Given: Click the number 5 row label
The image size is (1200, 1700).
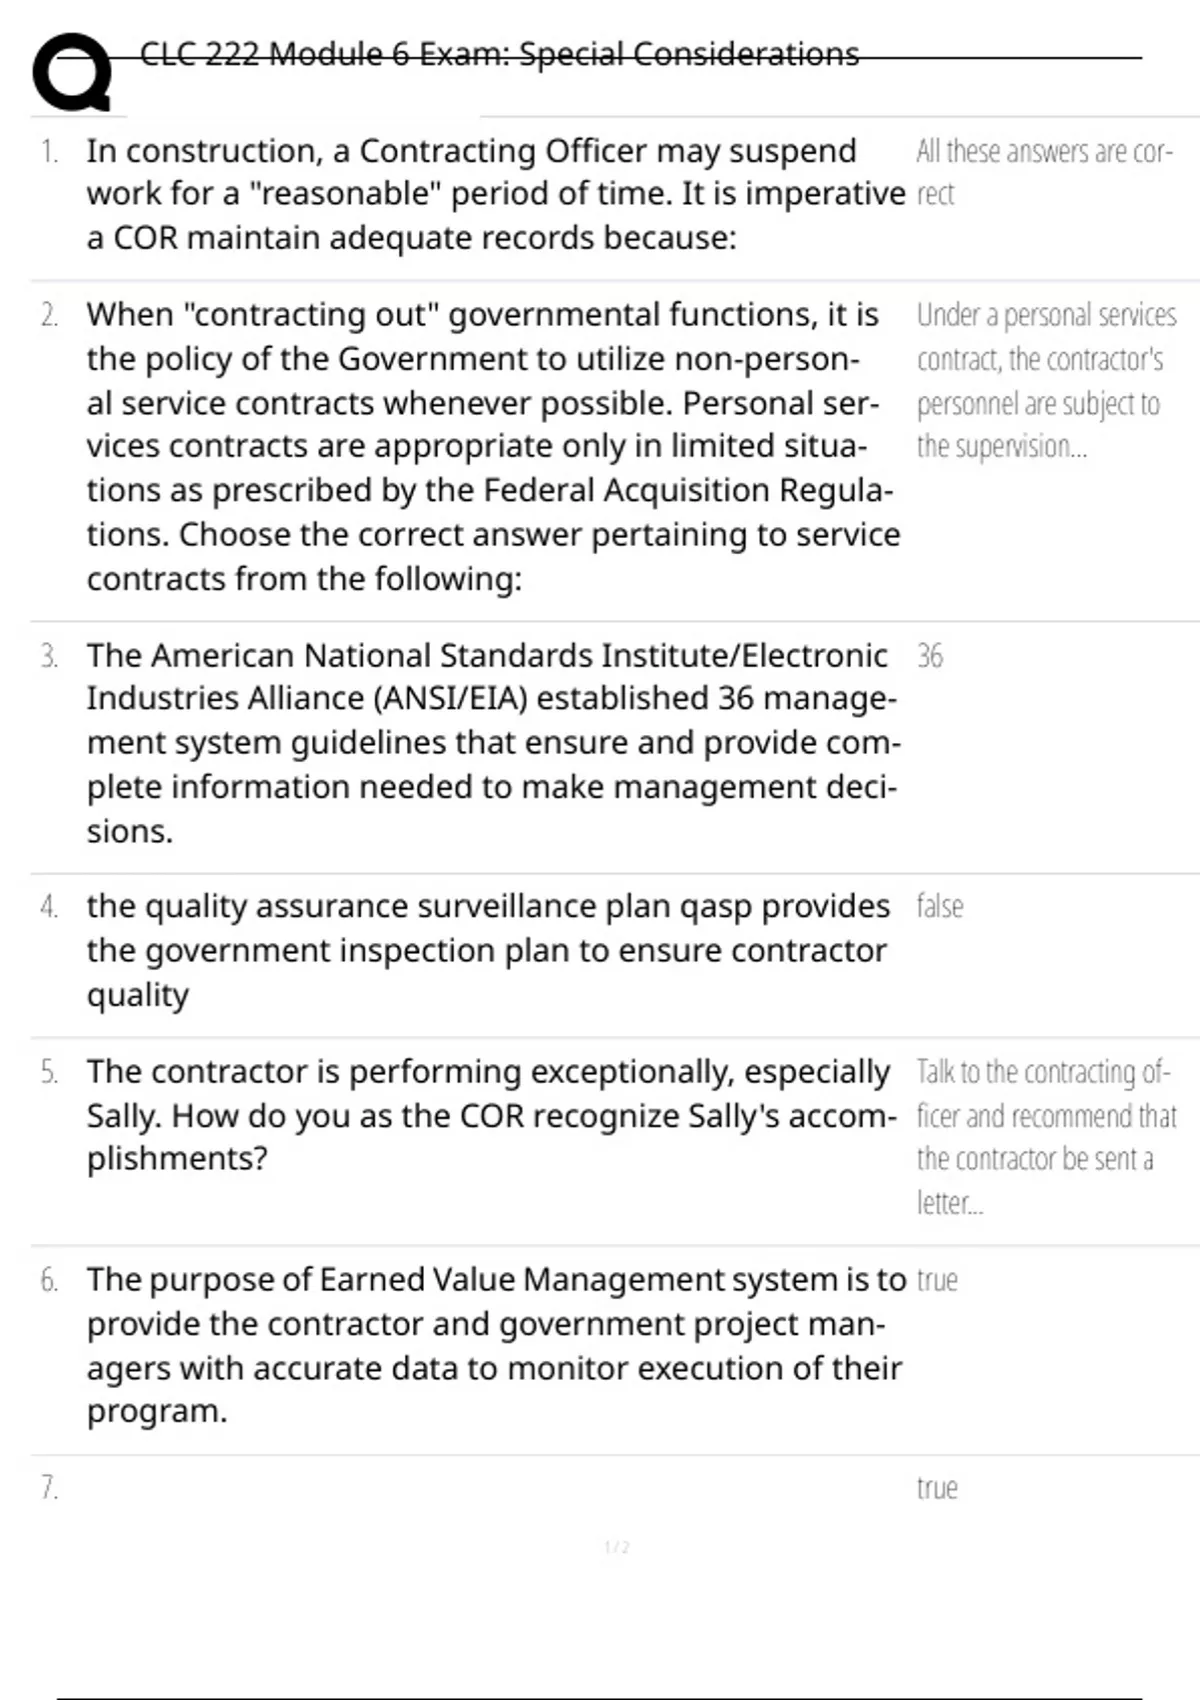Looking at the screenshot, I should coord(49,1073).
